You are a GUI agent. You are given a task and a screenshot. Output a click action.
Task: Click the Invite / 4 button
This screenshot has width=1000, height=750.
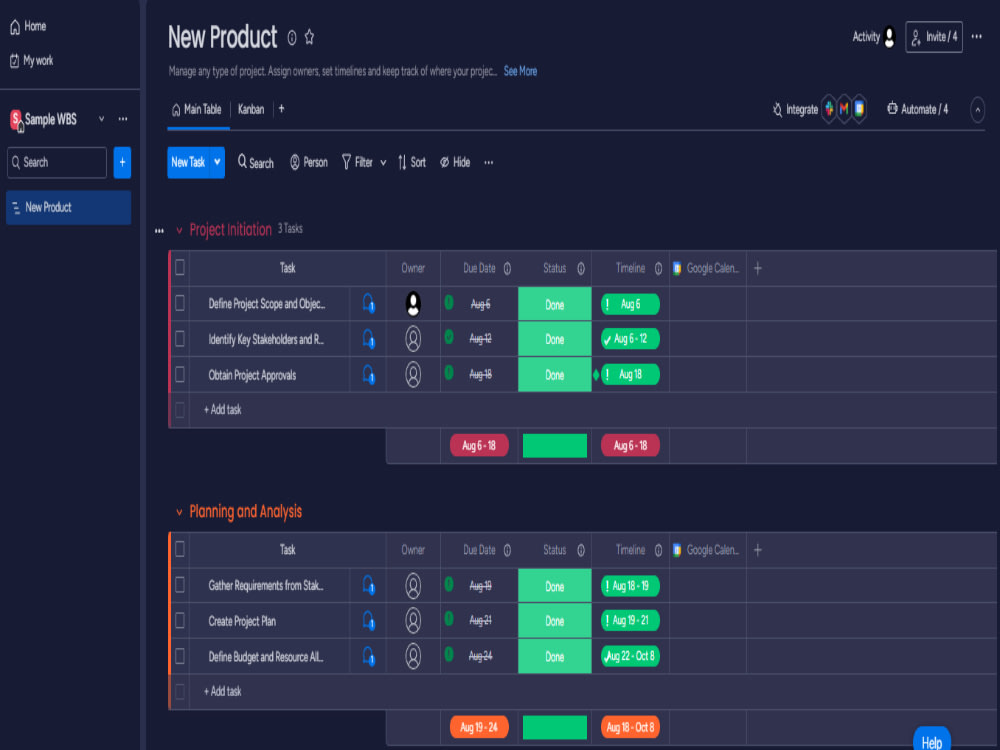tap(933, 36)
